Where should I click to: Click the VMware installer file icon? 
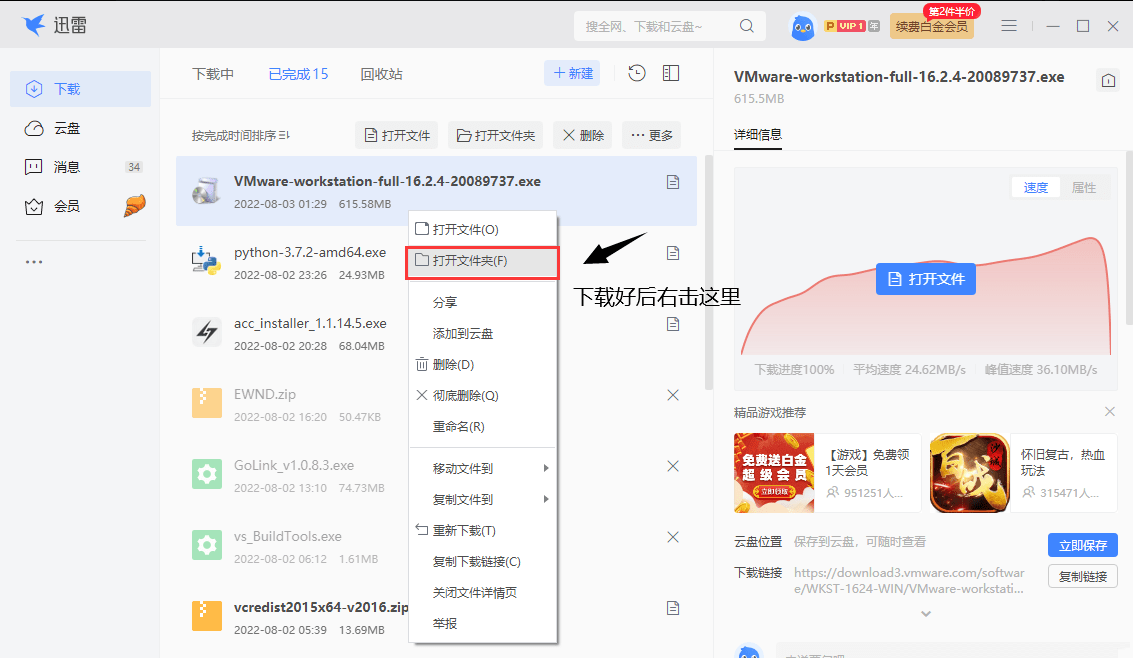pyautogui.click(x=206, y=190)
